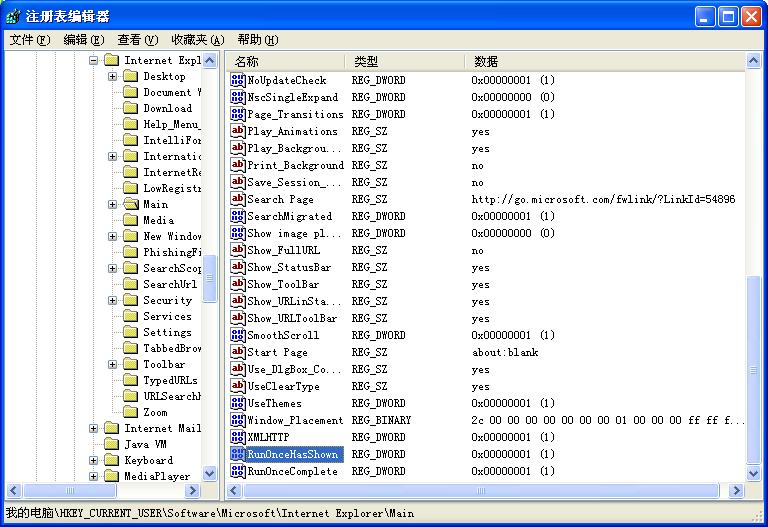Image resolution: width=768 pixels, height=527 pixels.
Task: Sort by the 数据 column header
Action: tap(605, 61)
